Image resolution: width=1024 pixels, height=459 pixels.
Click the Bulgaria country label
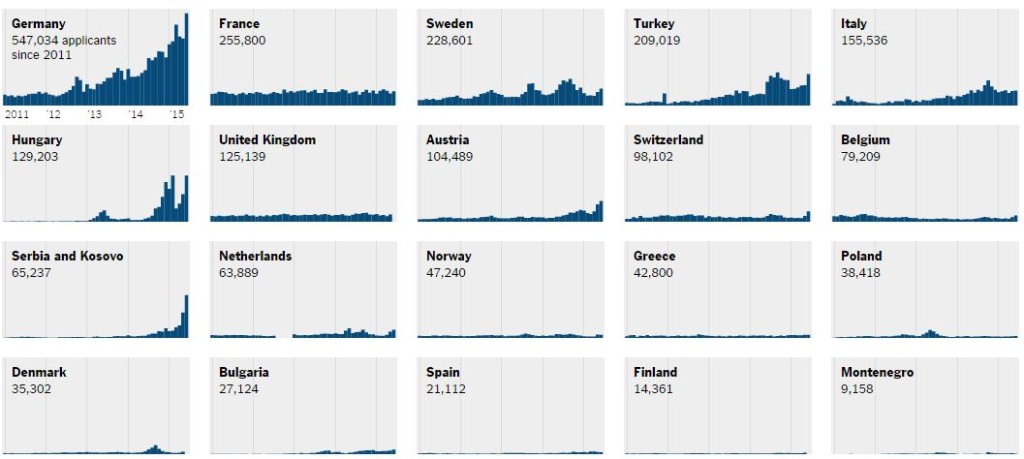[x=244, y=373]
